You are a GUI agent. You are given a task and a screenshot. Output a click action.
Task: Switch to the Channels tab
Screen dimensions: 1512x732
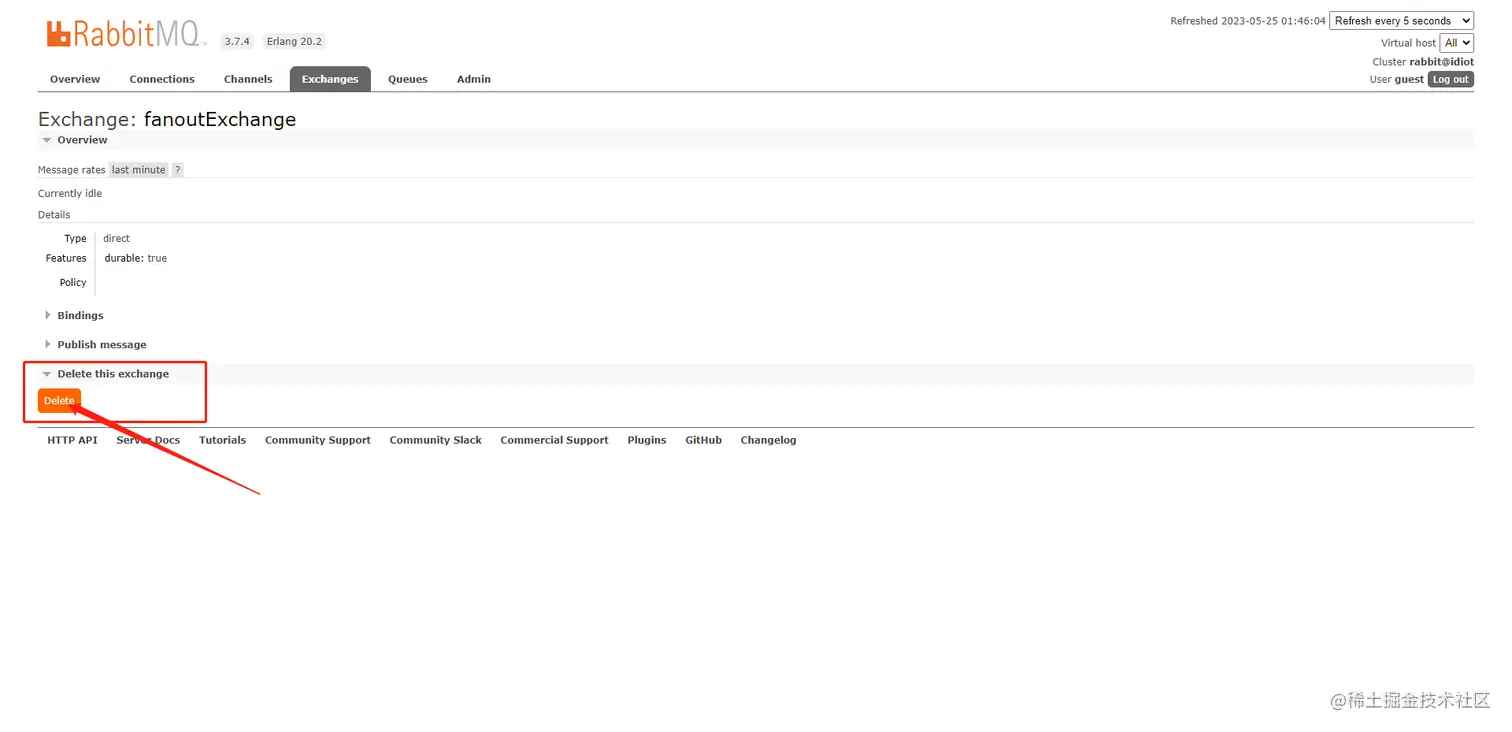(x=248, y=79)
